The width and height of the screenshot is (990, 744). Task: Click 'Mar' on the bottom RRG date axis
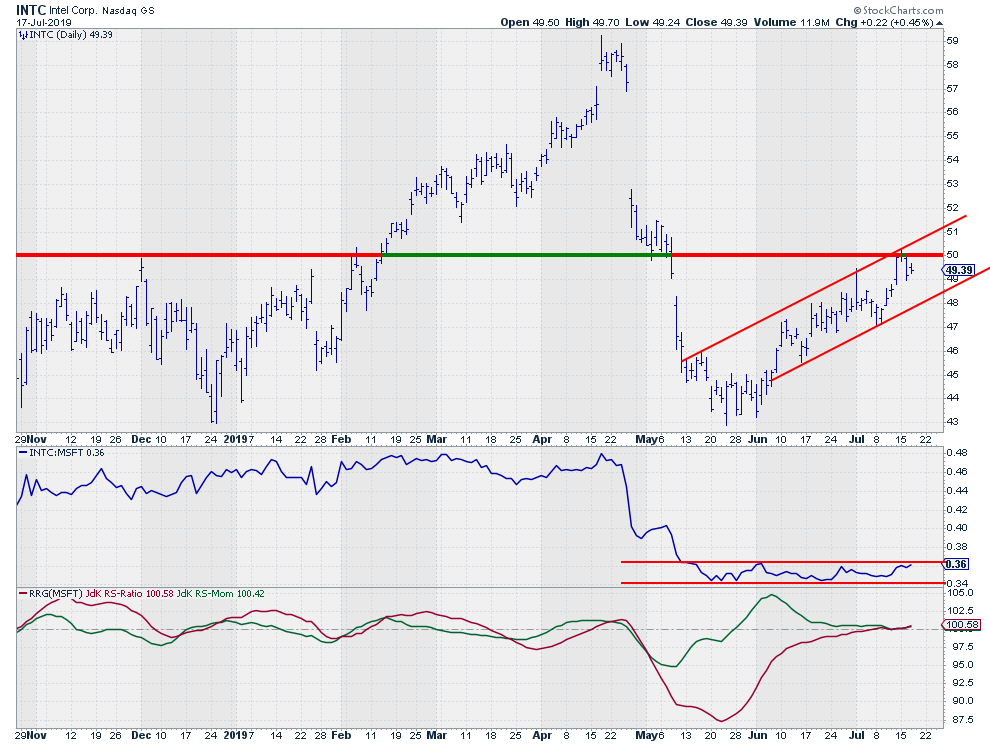click(x=436, y=735)
